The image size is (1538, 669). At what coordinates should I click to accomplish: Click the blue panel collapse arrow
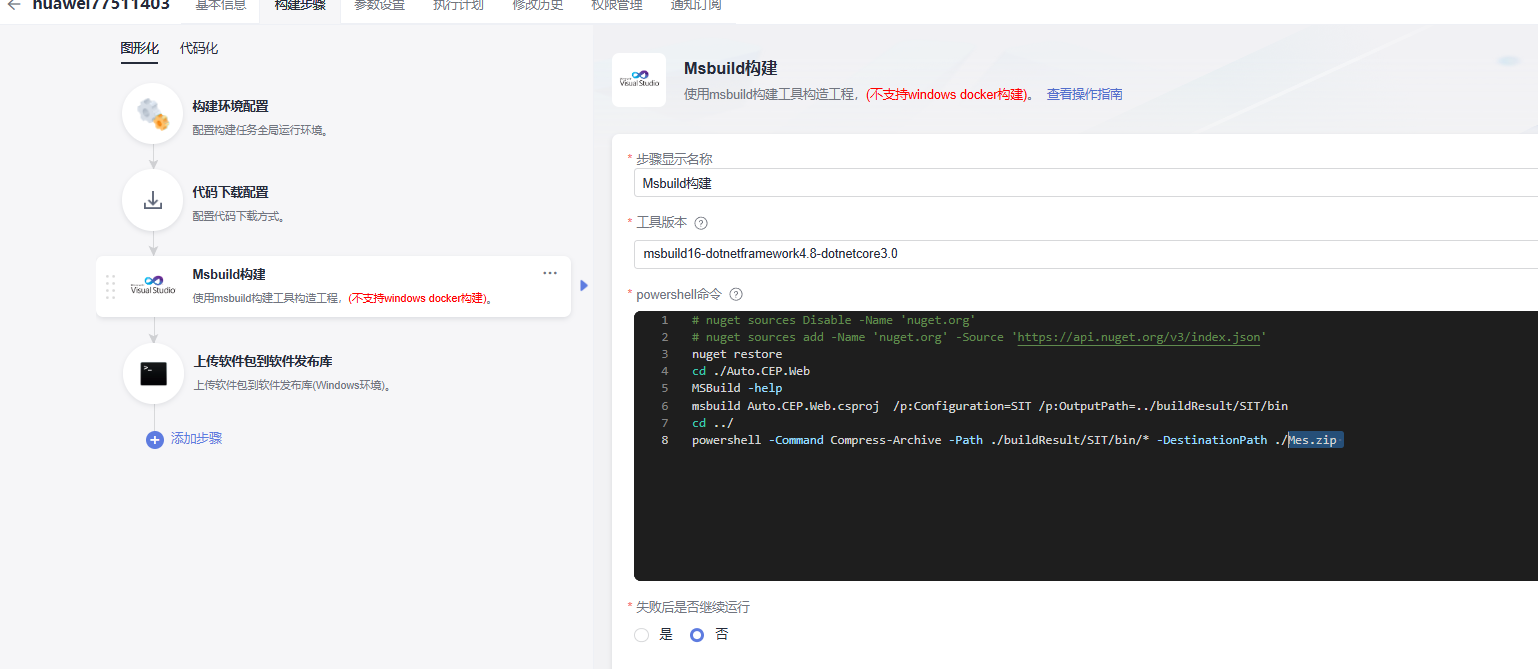pos(584,286)
